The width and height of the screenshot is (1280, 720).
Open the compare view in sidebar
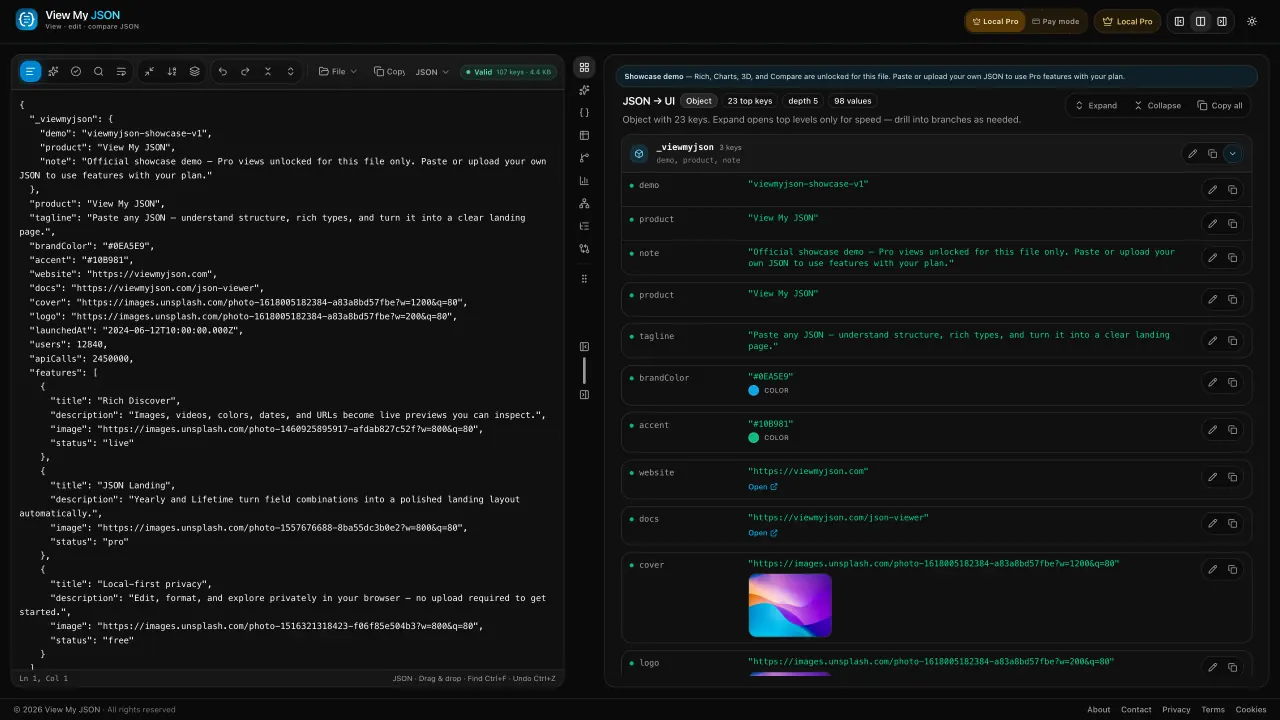(x=585, y=248)
